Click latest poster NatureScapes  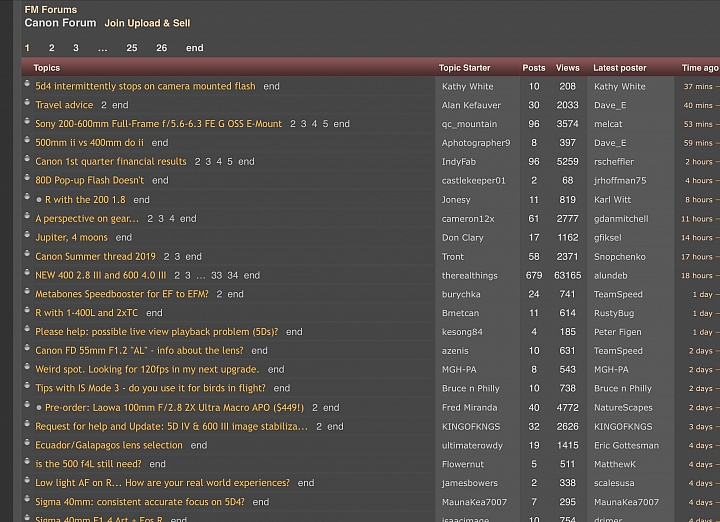[x=623, y=408]
